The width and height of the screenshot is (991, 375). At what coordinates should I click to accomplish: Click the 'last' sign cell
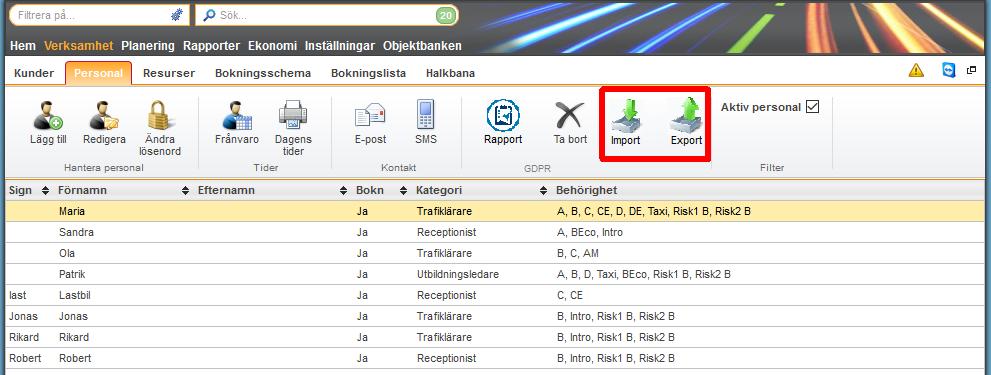pos(18,295)
